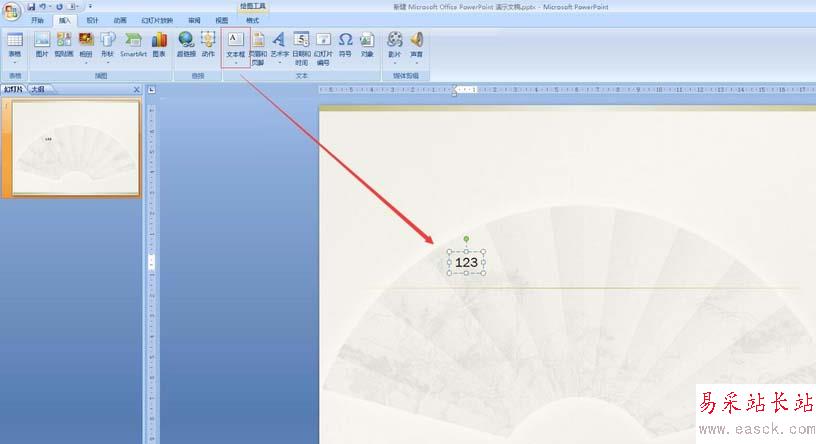Undo the last action
This screenshot has height=444, width=816.
click(x=43, y=7)
